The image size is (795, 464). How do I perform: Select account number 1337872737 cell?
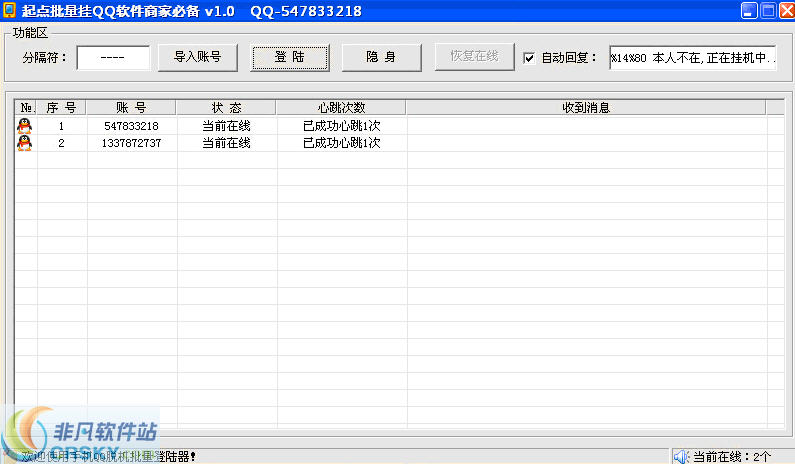[131, 143]
